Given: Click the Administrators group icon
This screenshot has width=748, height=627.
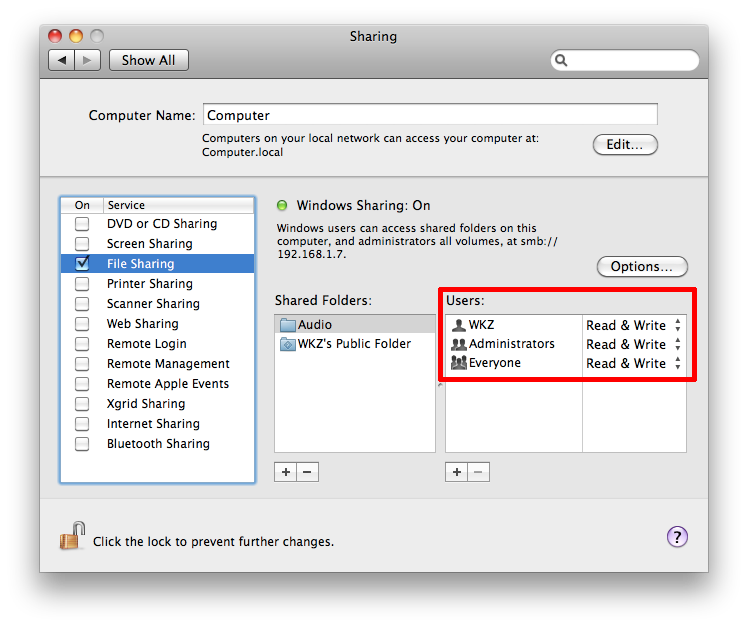Looking at the screenshot, I should click(x=458, y=344).
